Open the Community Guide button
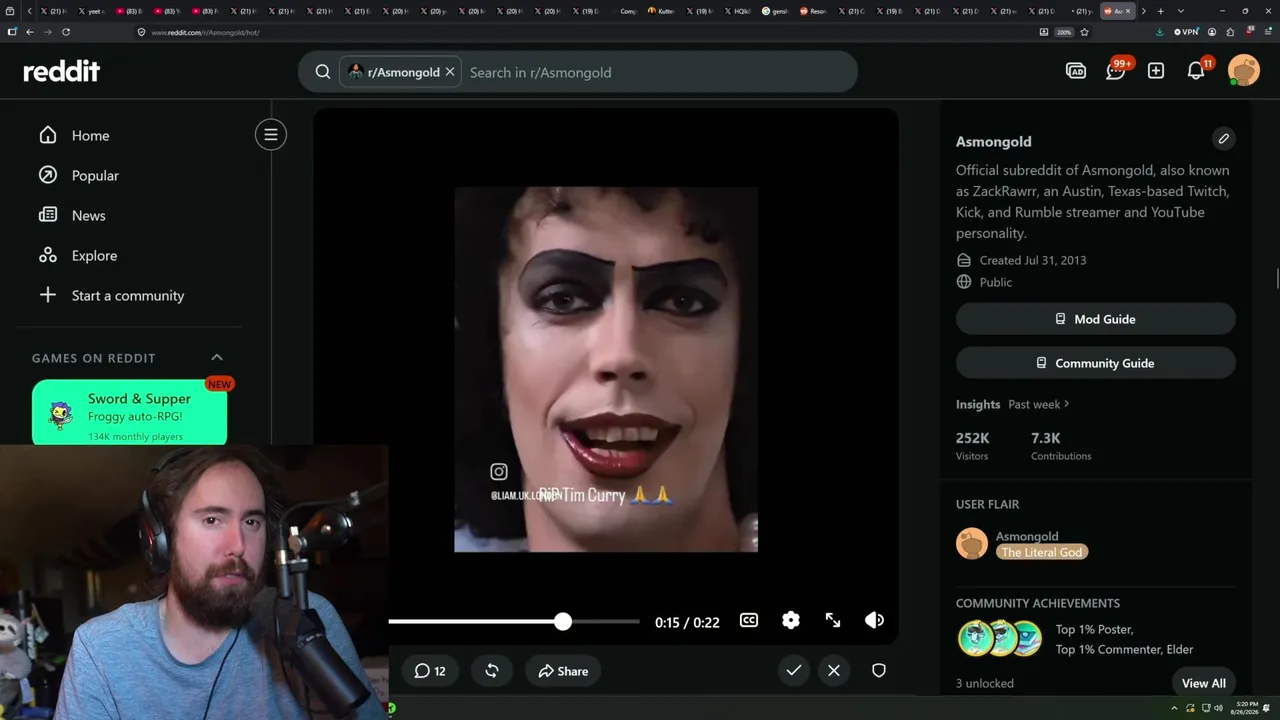1280x720 pixels. pos(1096,363)
